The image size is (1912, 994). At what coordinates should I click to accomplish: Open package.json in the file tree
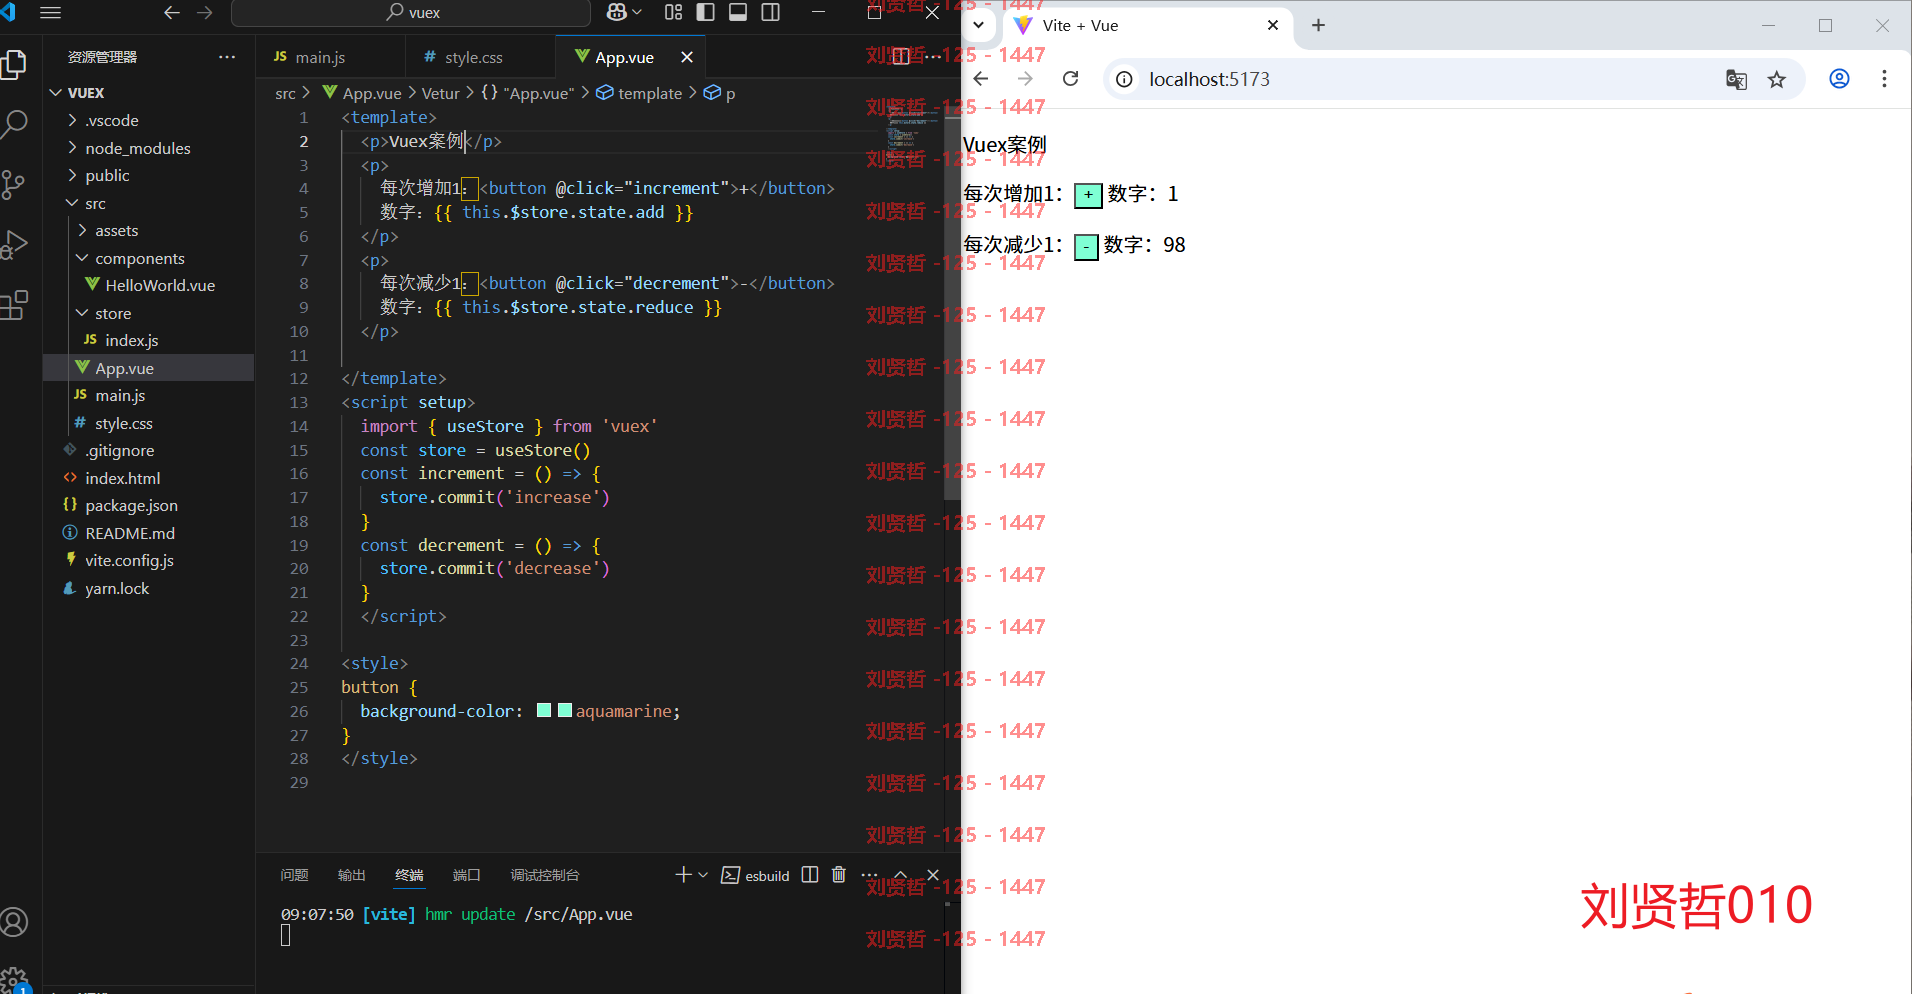pos(148,505)
